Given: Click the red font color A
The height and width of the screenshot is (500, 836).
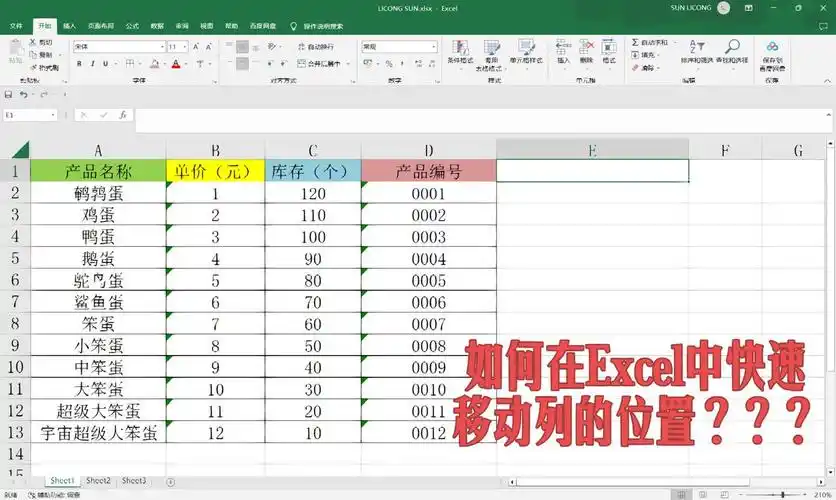Looking at the screenshot, I should (x=176, y=64).
